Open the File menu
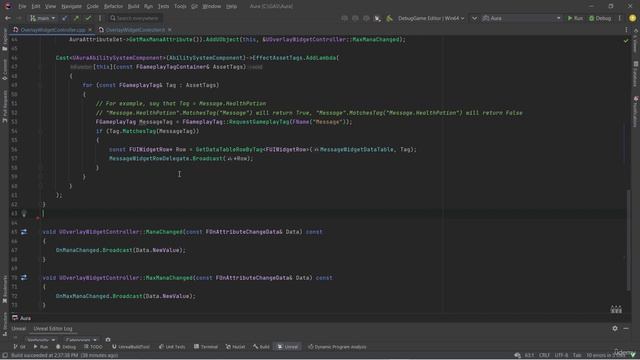This screenshot has height=360, width=640. (x=22, y=7)
